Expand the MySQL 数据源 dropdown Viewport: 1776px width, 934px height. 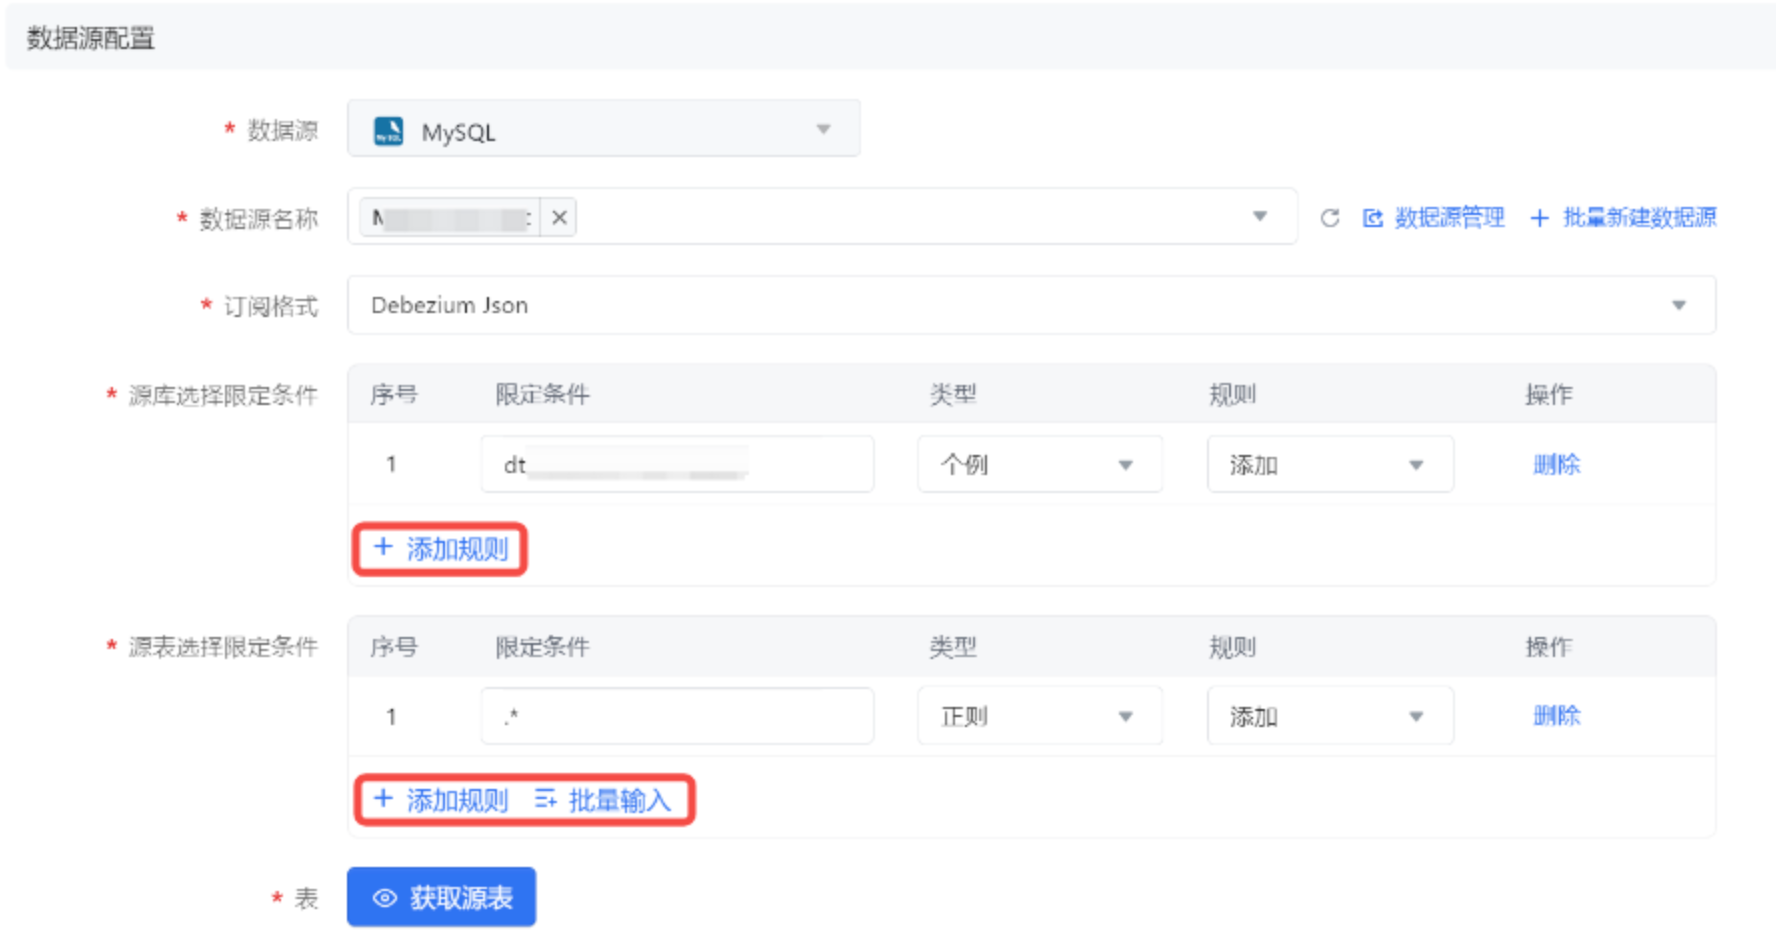823,129
